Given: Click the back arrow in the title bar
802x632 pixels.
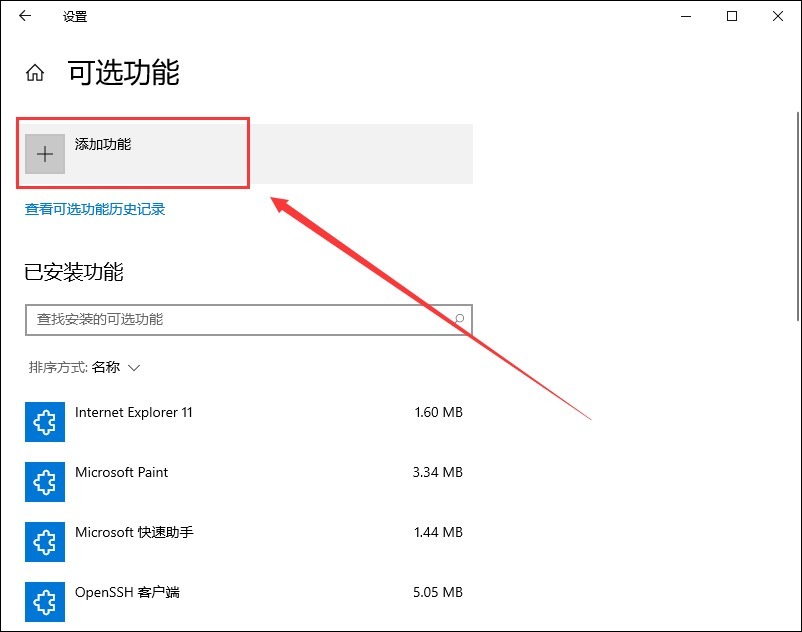Looking at the screenshot, I should pyautogui.click(x=24, y=16).
